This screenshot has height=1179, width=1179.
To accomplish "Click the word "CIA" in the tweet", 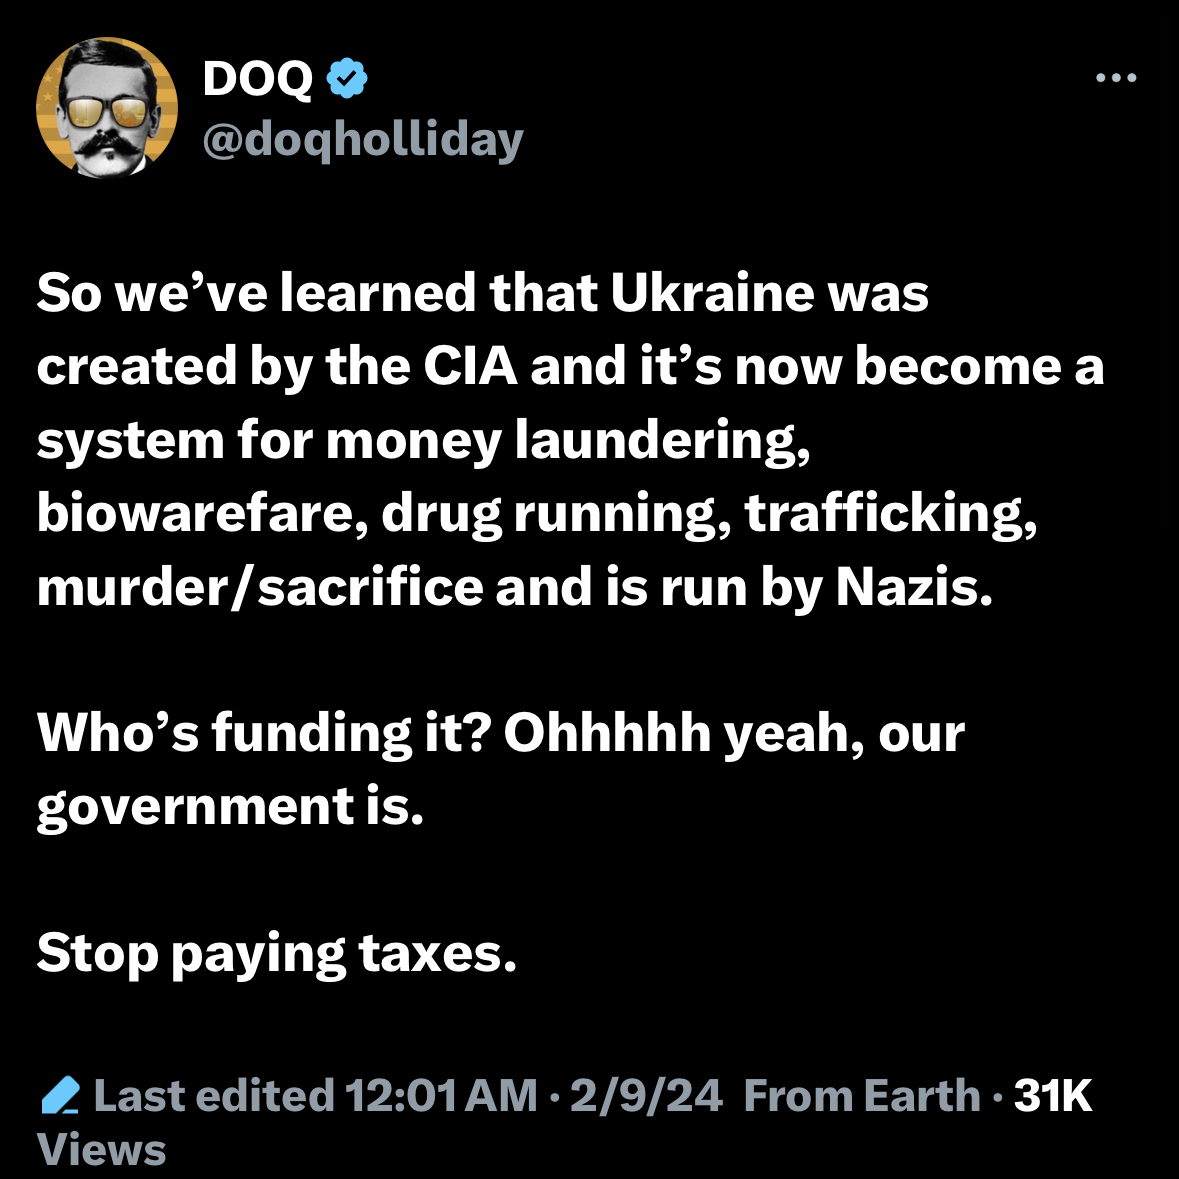I will [x=470, y=367].
